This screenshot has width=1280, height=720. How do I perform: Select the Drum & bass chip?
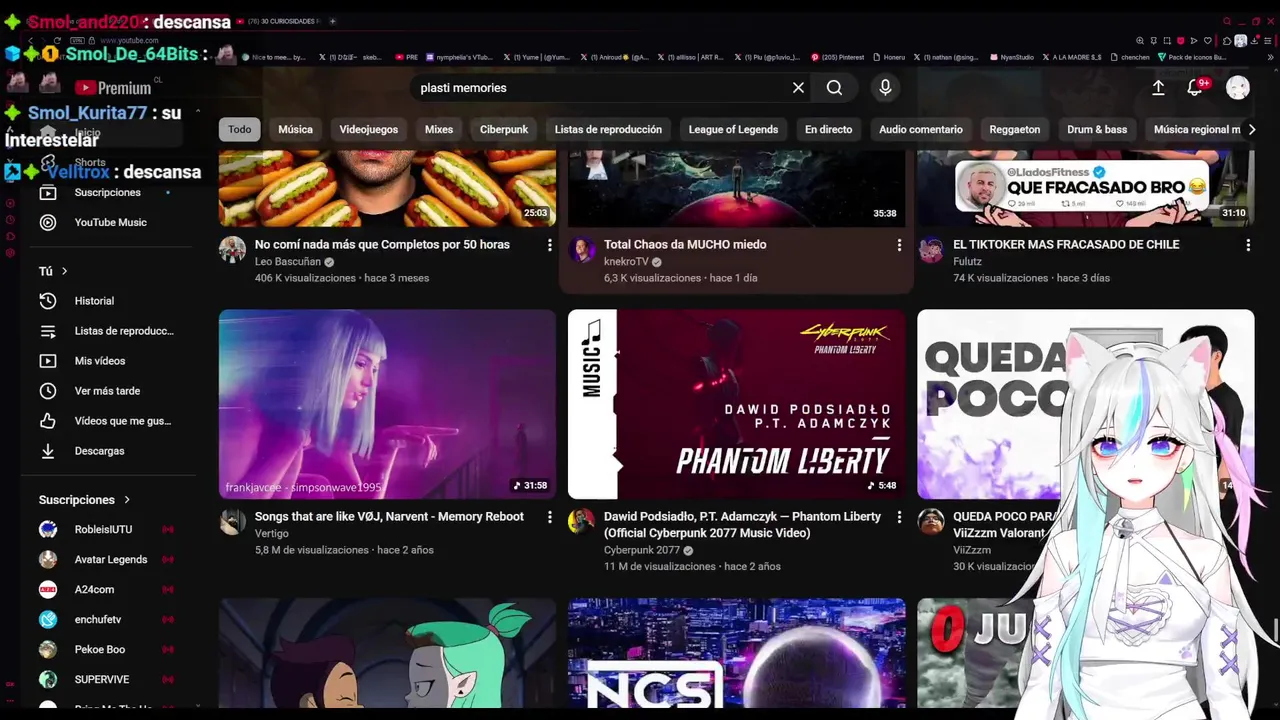click(x=1097, y=129)
